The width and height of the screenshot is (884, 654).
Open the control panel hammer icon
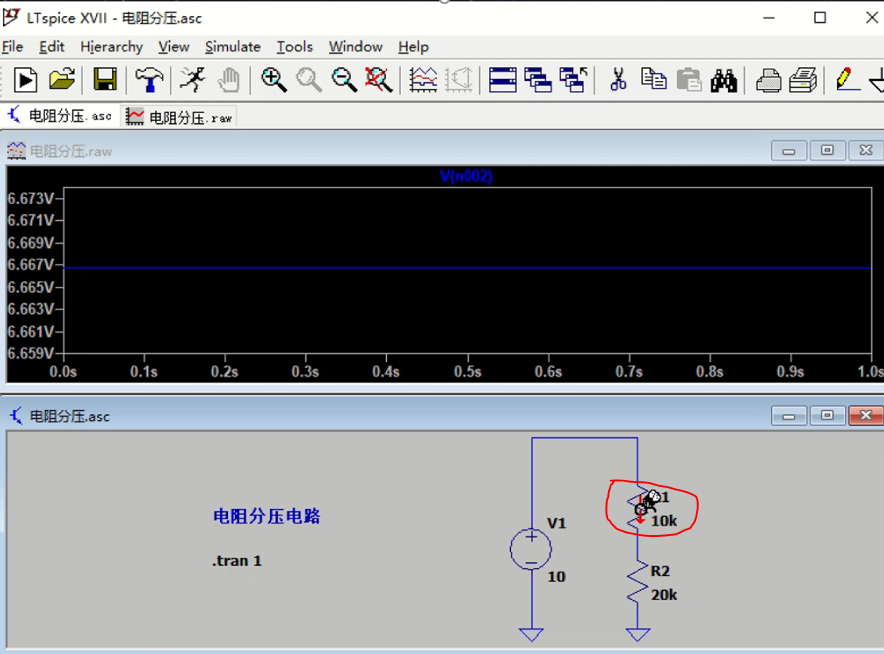(x=150, y=80)
